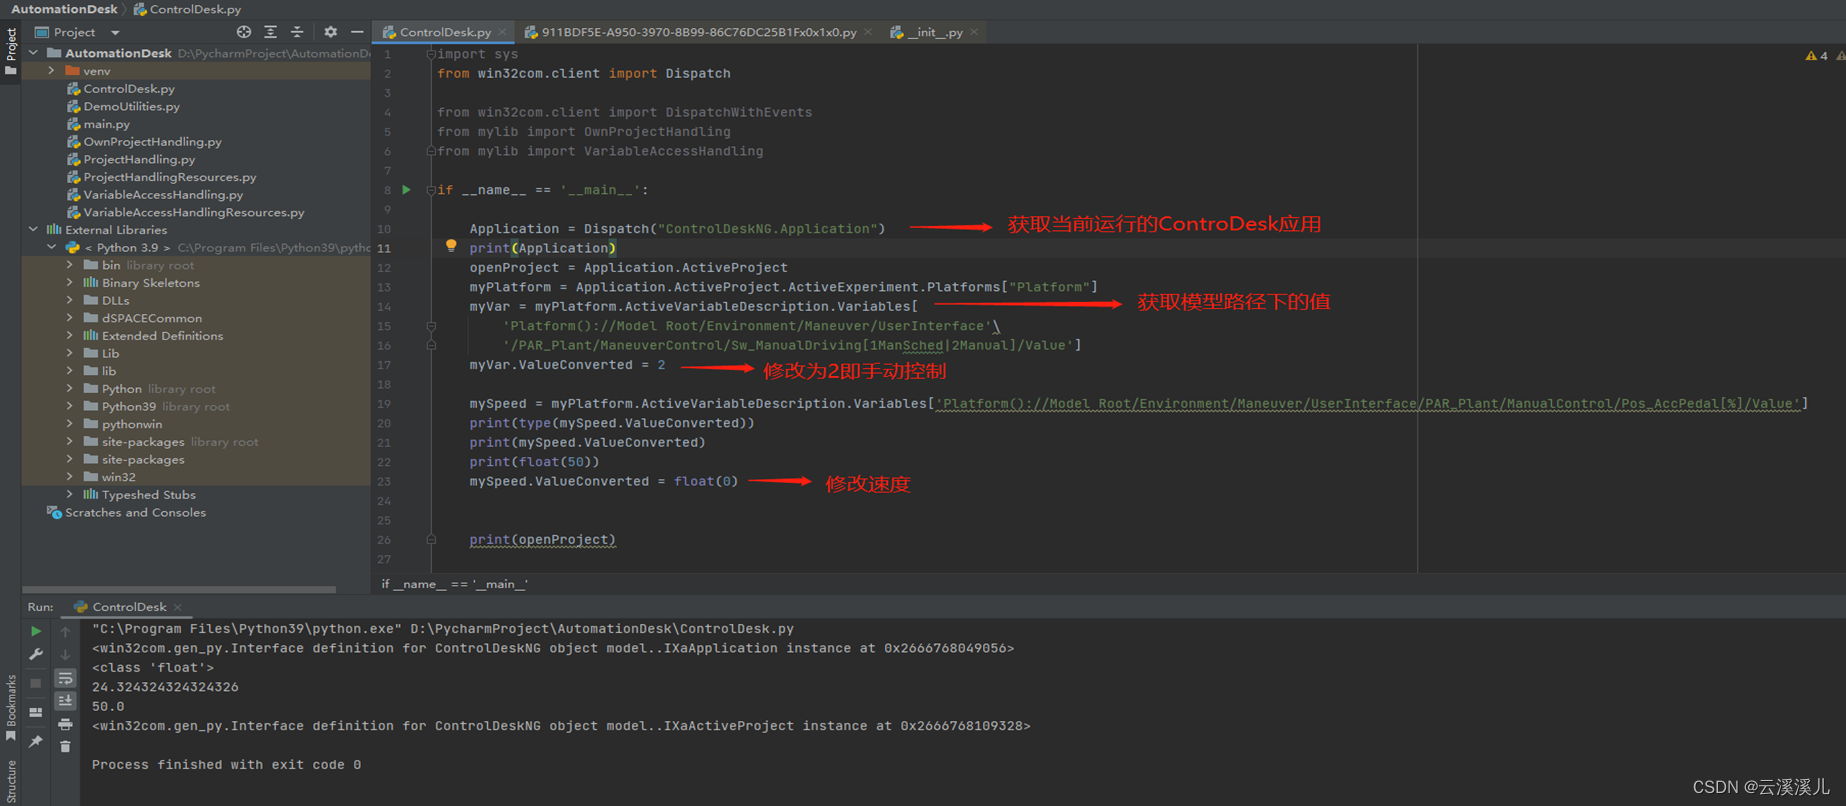The width and height of the screenshot is (1846, 806).
Task: Expand the Extended Definitions node
Action: tap(70, 336)
